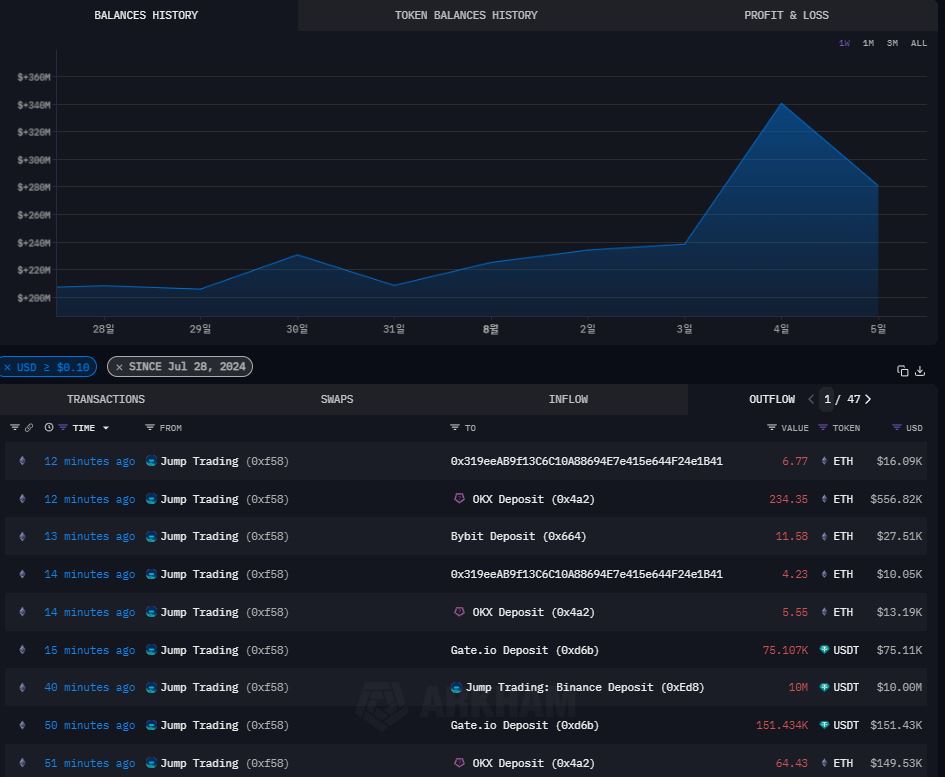The height and width of the screenshot is (777, 945).
Task: Open the 40 minutes ago transaction link
Action: coord(89,687)
